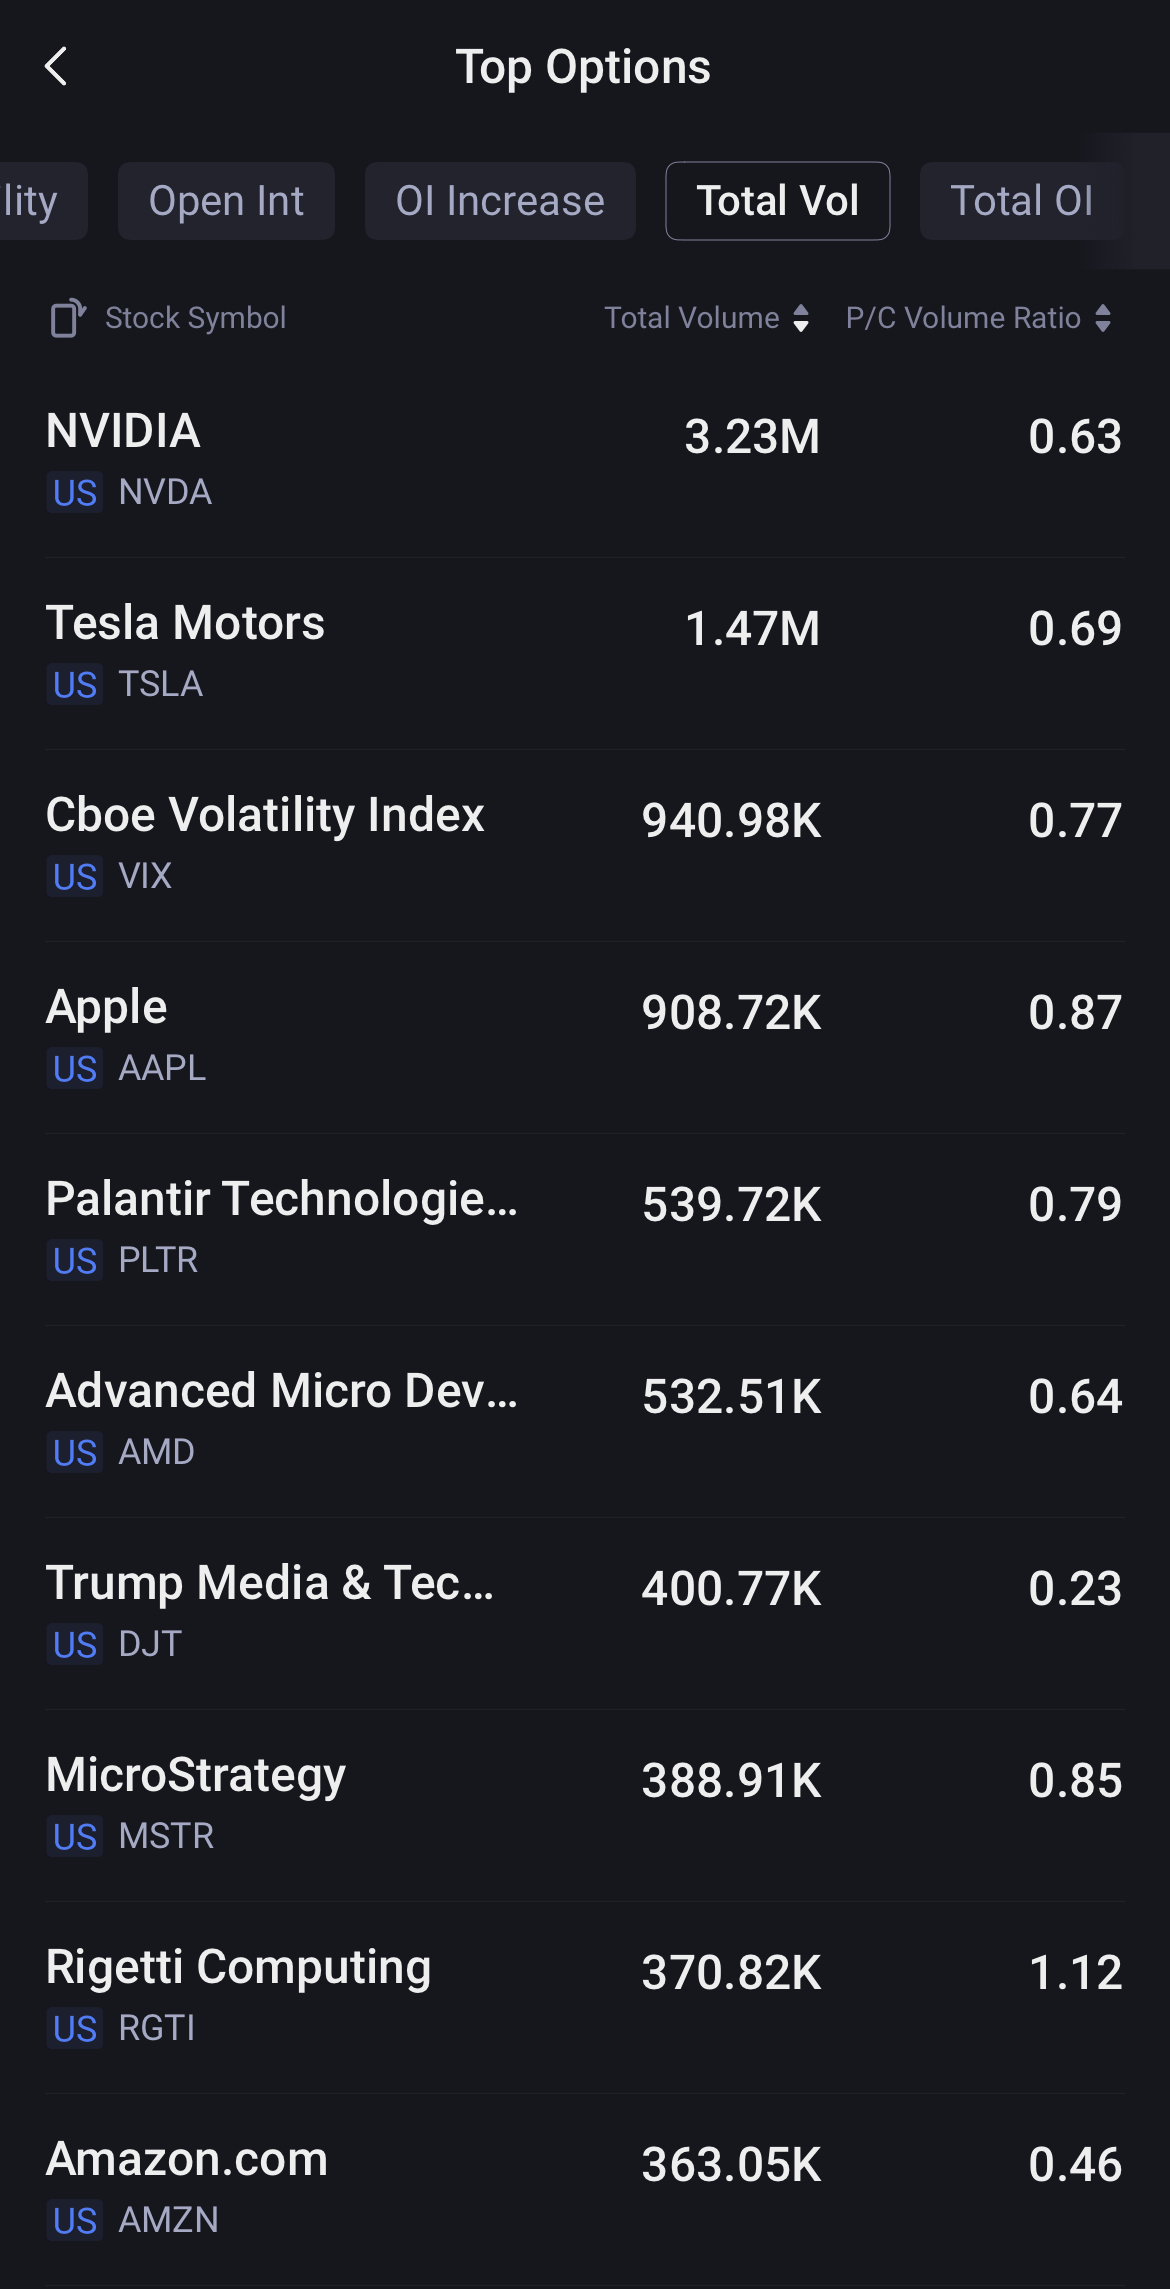The image size is (1170, 2289).
Task: Open the NVIDIA options row
Action: click(x=584, y=460)
